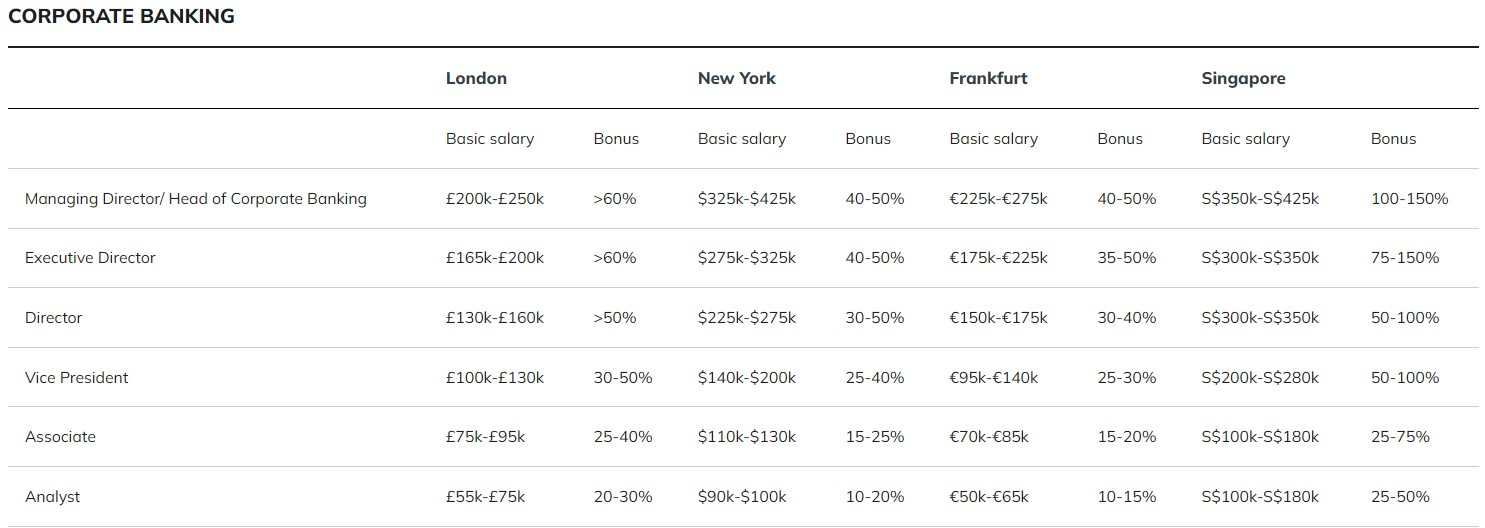The width and height of the screenshot is (1485, 528).
Task: Click New York Analyst salary $90k-$100k
Action: point(742,497)
